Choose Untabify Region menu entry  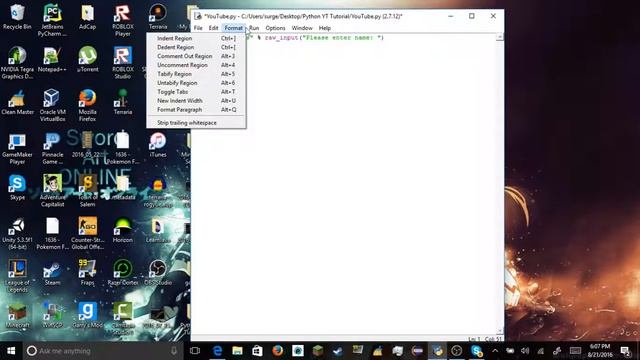pyautogui.click(x=196, y=83)
